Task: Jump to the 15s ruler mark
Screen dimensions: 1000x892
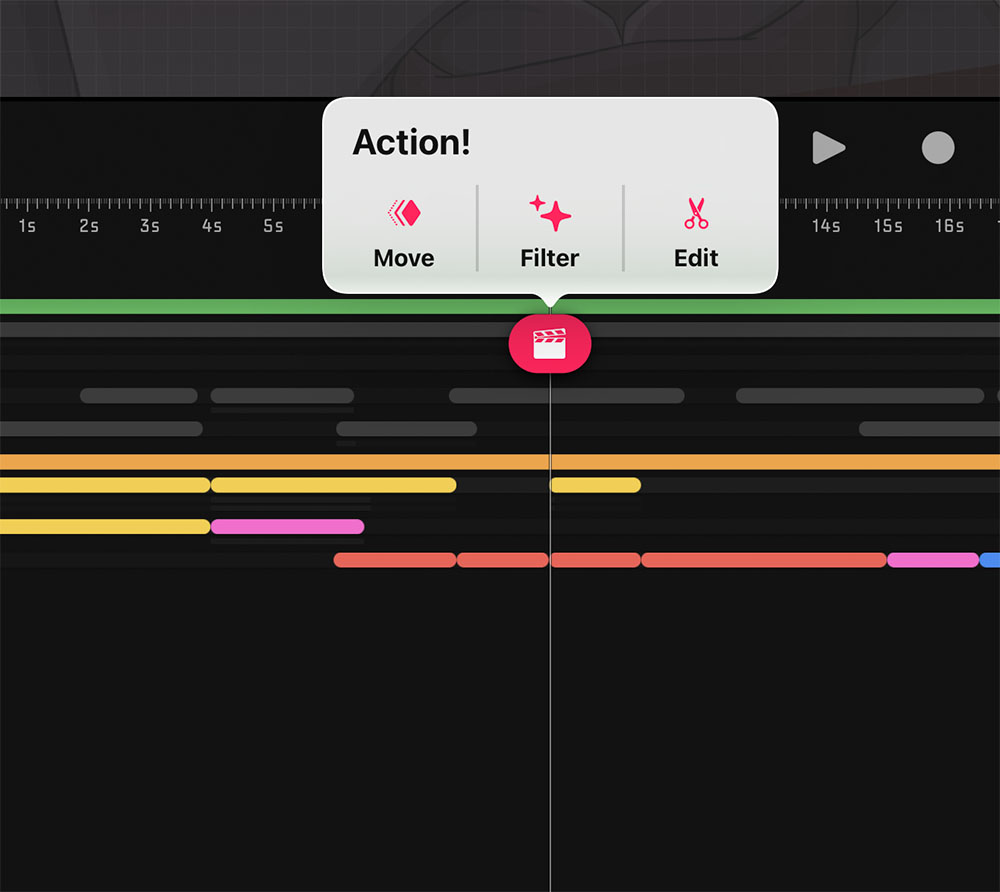Action: pyautogui.click(x=888, y=226)
